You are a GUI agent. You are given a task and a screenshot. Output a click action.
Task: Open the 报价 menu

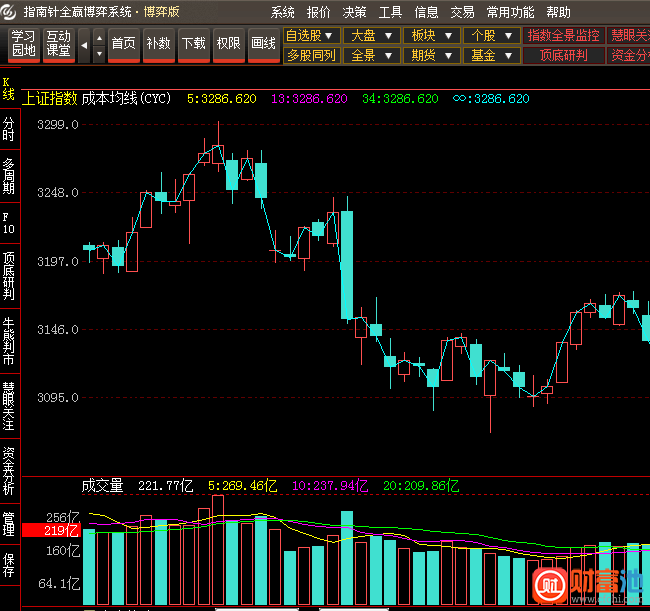318,12
